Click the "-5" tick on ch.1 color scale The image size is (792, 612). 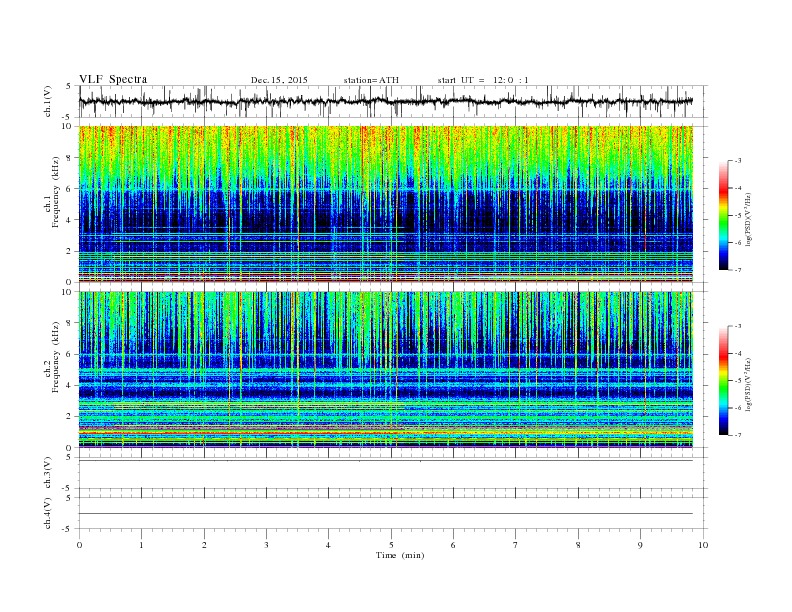pos(738,216)
